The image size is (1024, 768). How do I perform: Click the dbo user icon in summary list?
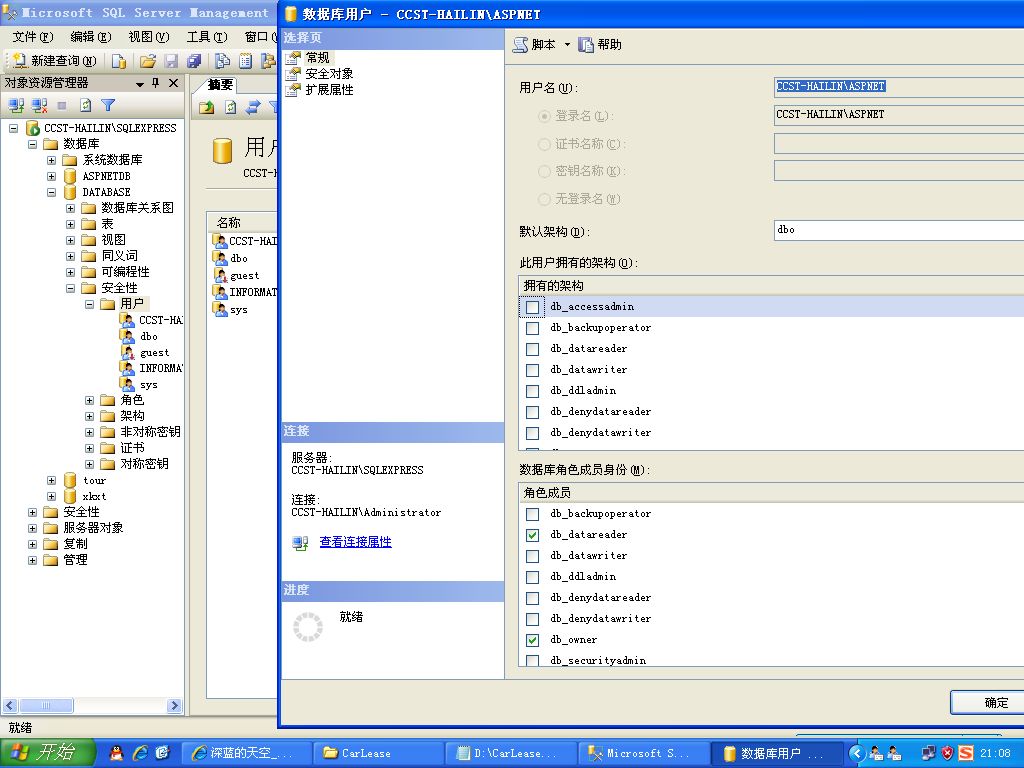pos(221,258)
